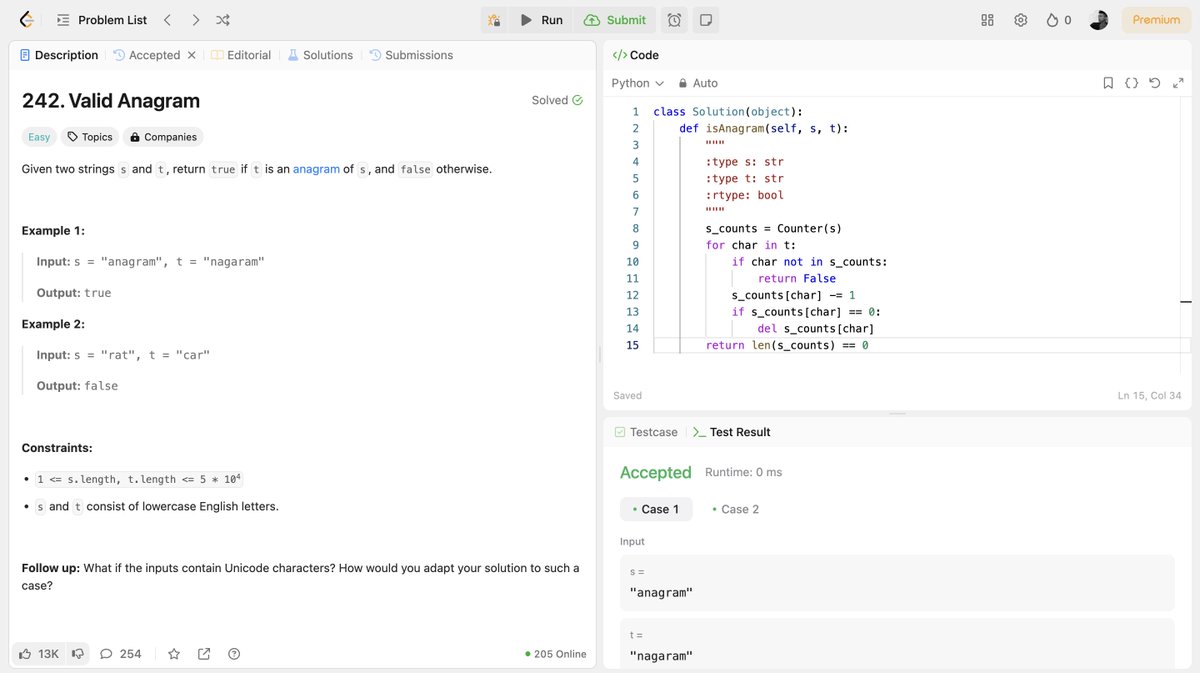The image size is (1200, 673).
Task: Bookmark the code using the editor bookmark icon
Action: point(1108,83)
